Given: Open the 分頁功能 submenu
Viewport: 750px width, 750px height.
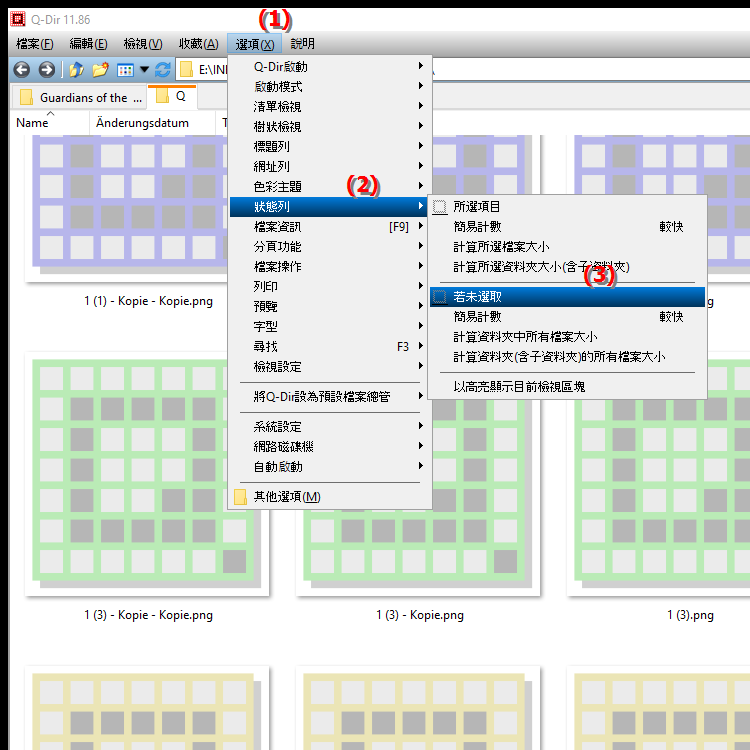Looking at the screenshot, I should tap(330, 247).
